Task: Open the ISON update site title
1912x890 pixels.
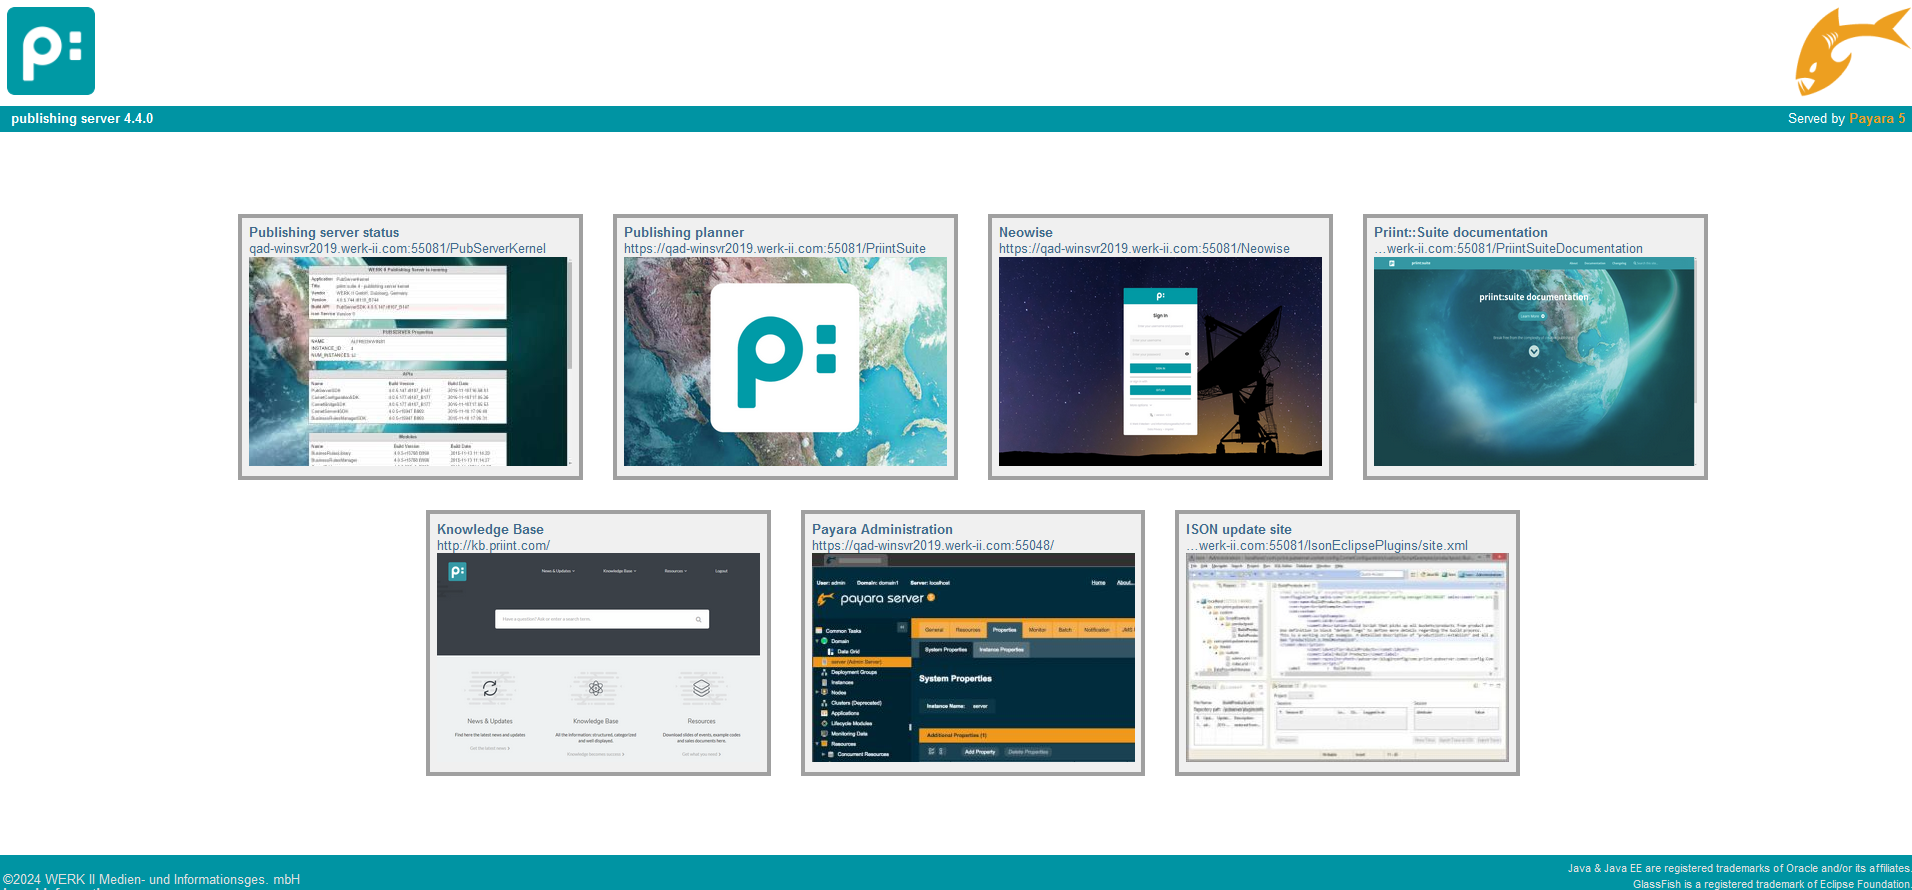Action: coord(1238,529)
